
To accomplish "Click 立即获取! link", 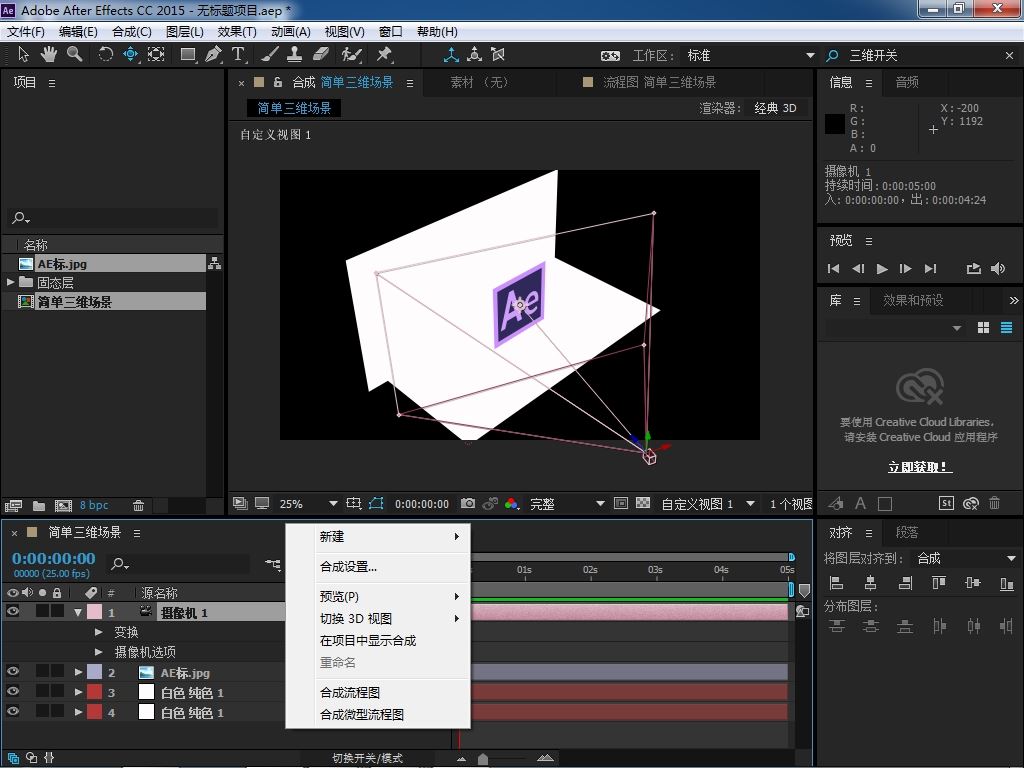I will click(x=920, y=467).
